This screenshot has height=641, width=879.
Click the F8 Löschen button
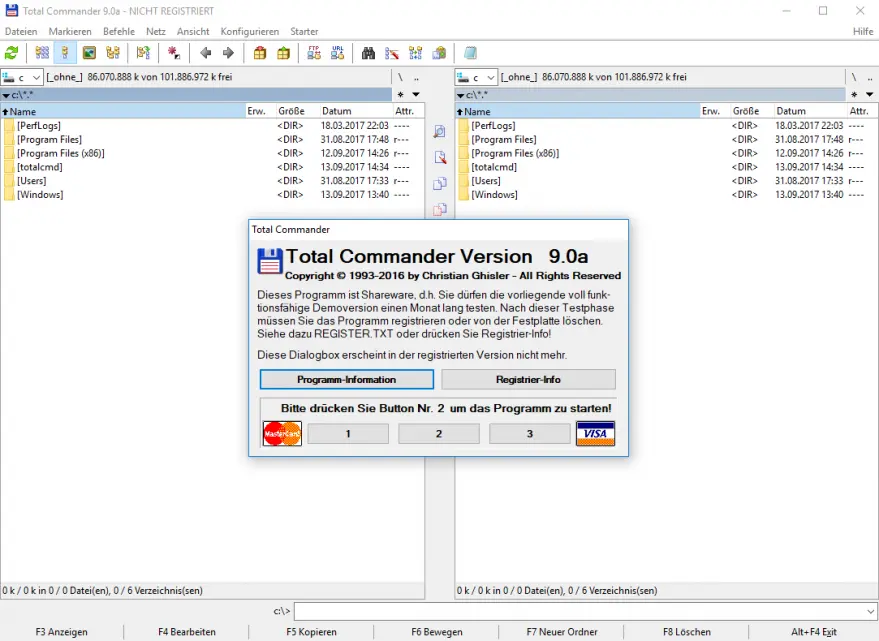click(x=687, y=632)
